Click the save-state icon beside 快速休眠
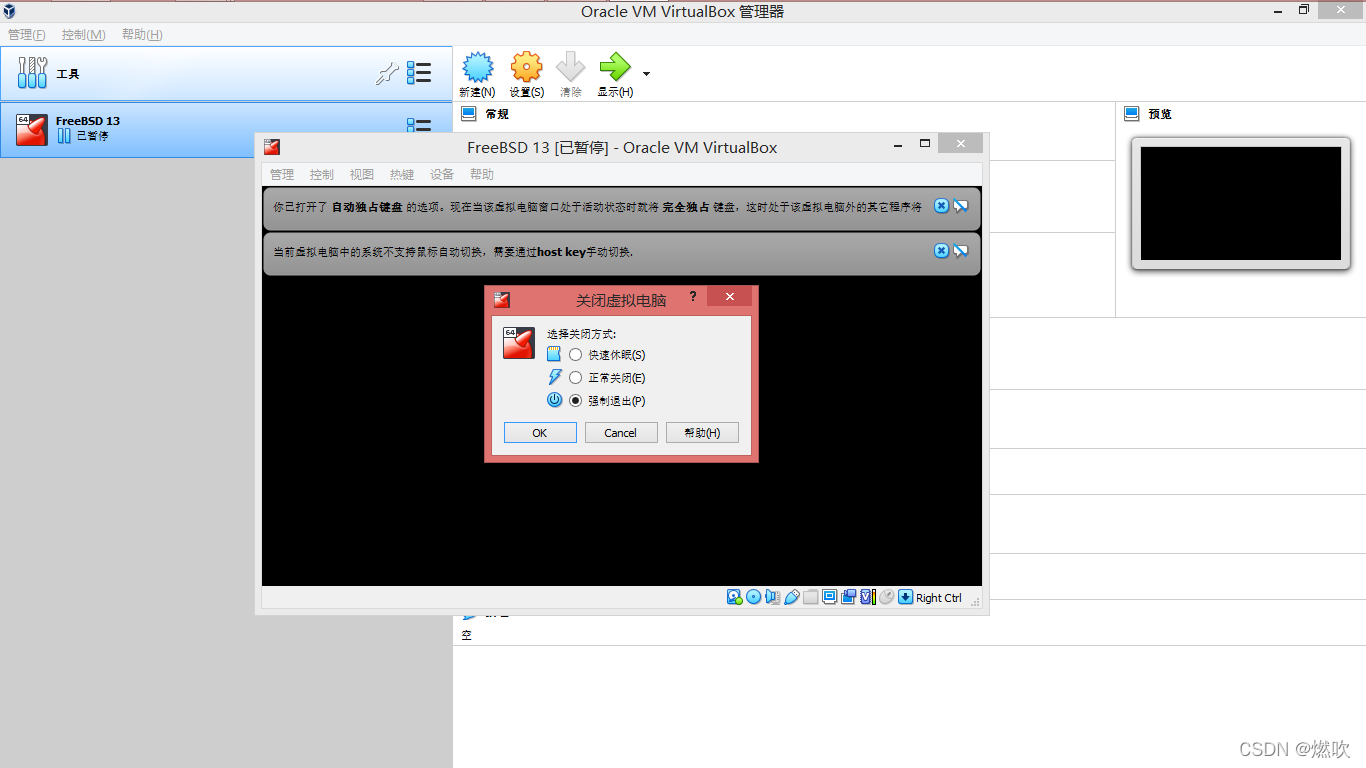This screenshot has width=1366, height=768. pyautogui.click(x=555, y=354)
